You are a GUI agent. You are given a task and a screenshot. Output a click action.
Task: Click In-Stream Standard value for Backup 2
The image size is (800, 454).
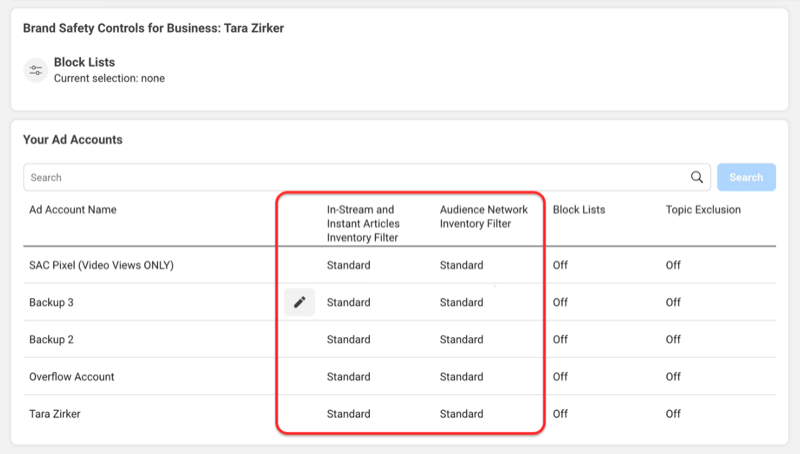348,339
